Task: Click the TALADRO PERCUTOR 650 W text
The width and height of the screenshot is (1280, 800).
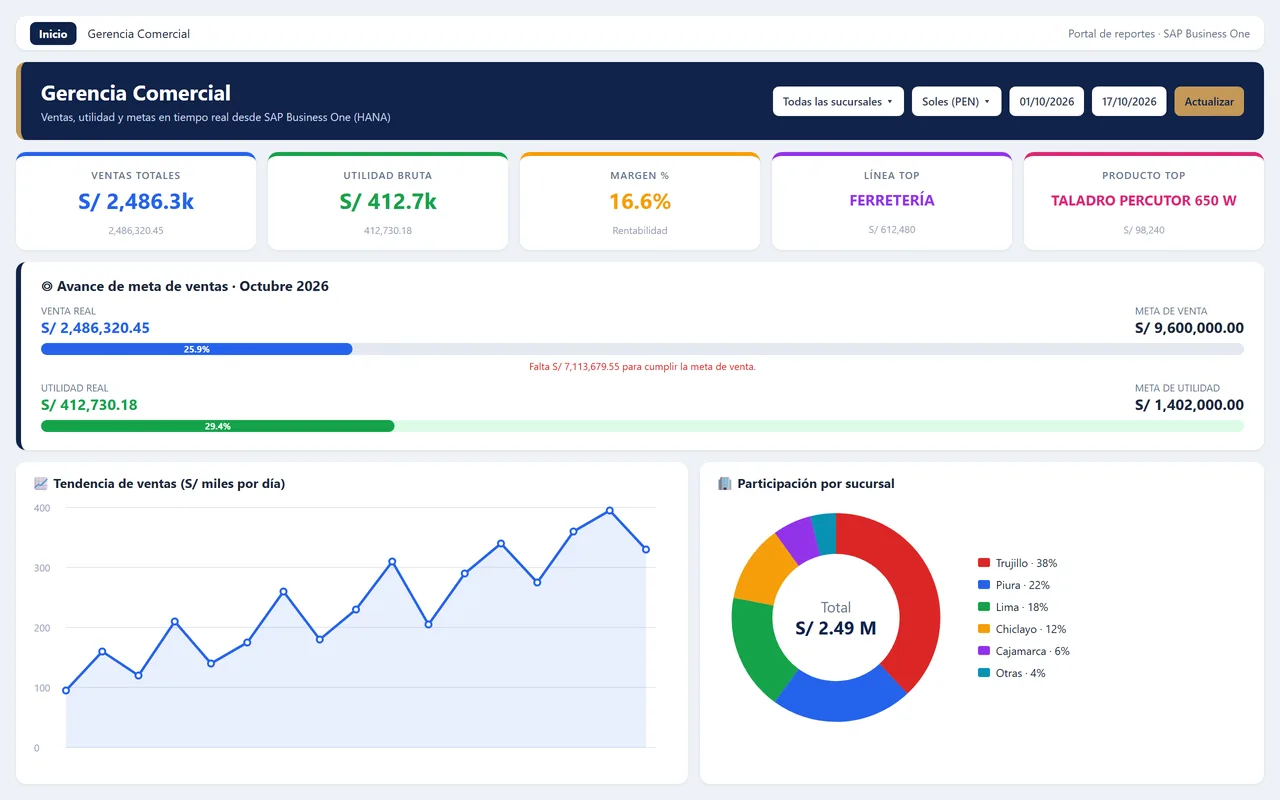Action: pyautogui.click(x=1144, y=200)
